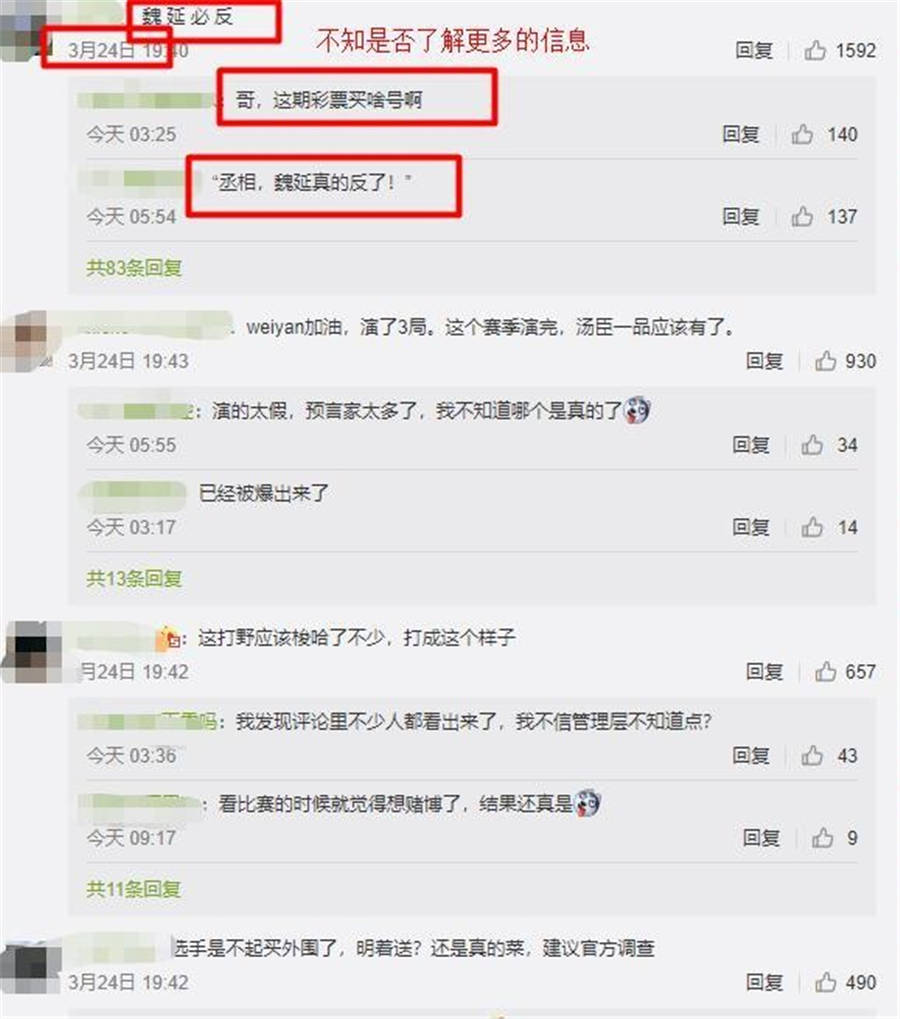Thumbs-up the reply with 9 likes

tap(822, 838)
